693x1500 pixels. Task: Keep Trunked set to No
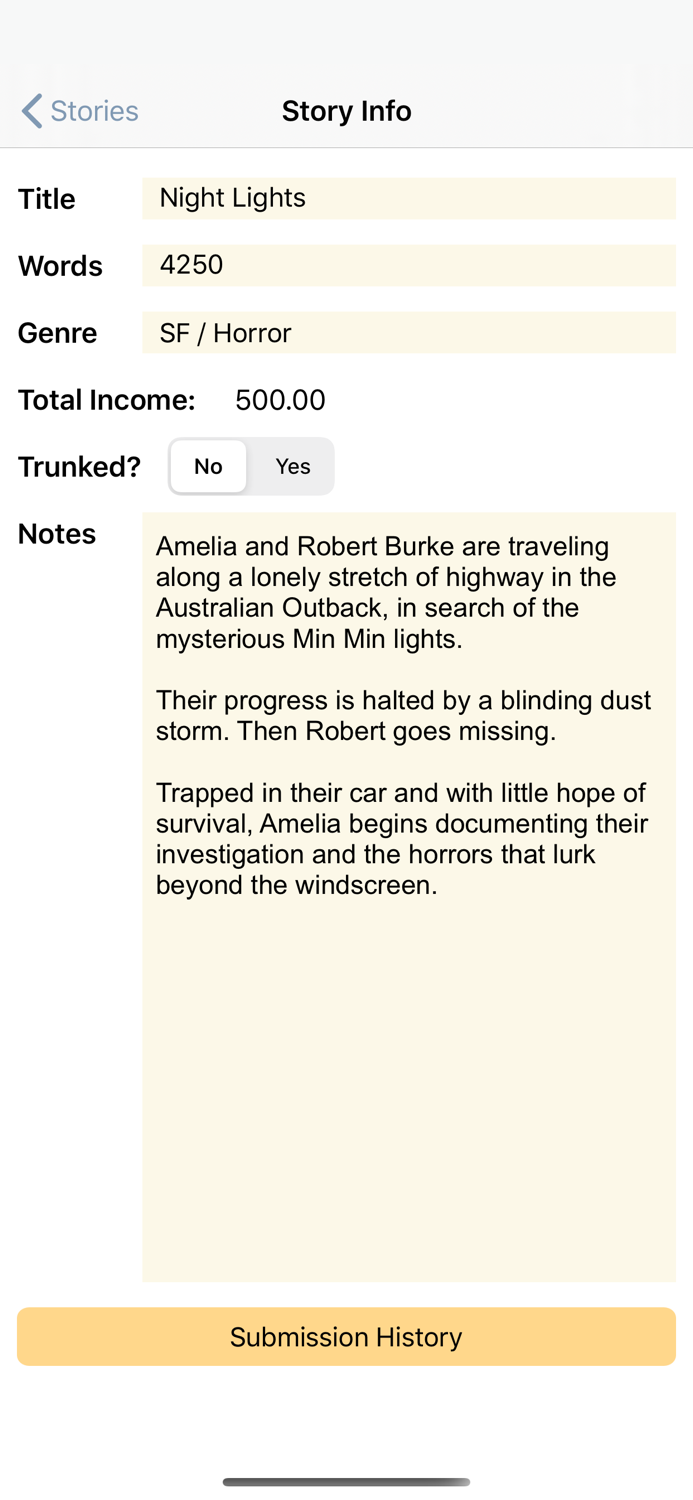[209, 466]
